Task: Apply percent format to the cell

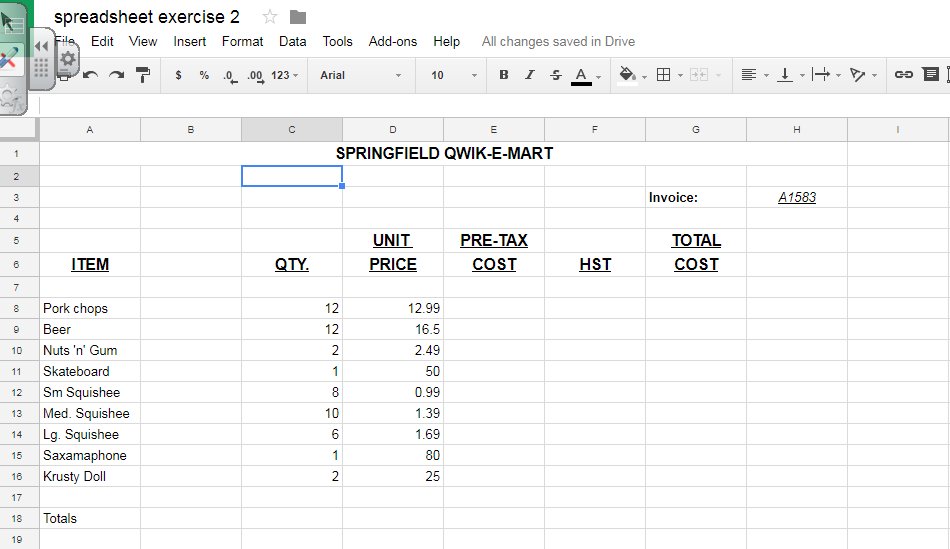Action: pos(204,75)
